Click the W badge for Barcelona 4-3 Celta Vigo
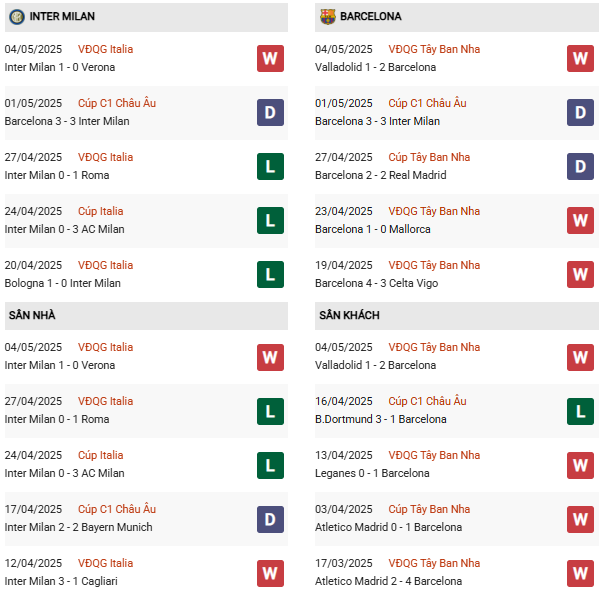The height and width of the screenshot is (593, 600). pos(580,274)
